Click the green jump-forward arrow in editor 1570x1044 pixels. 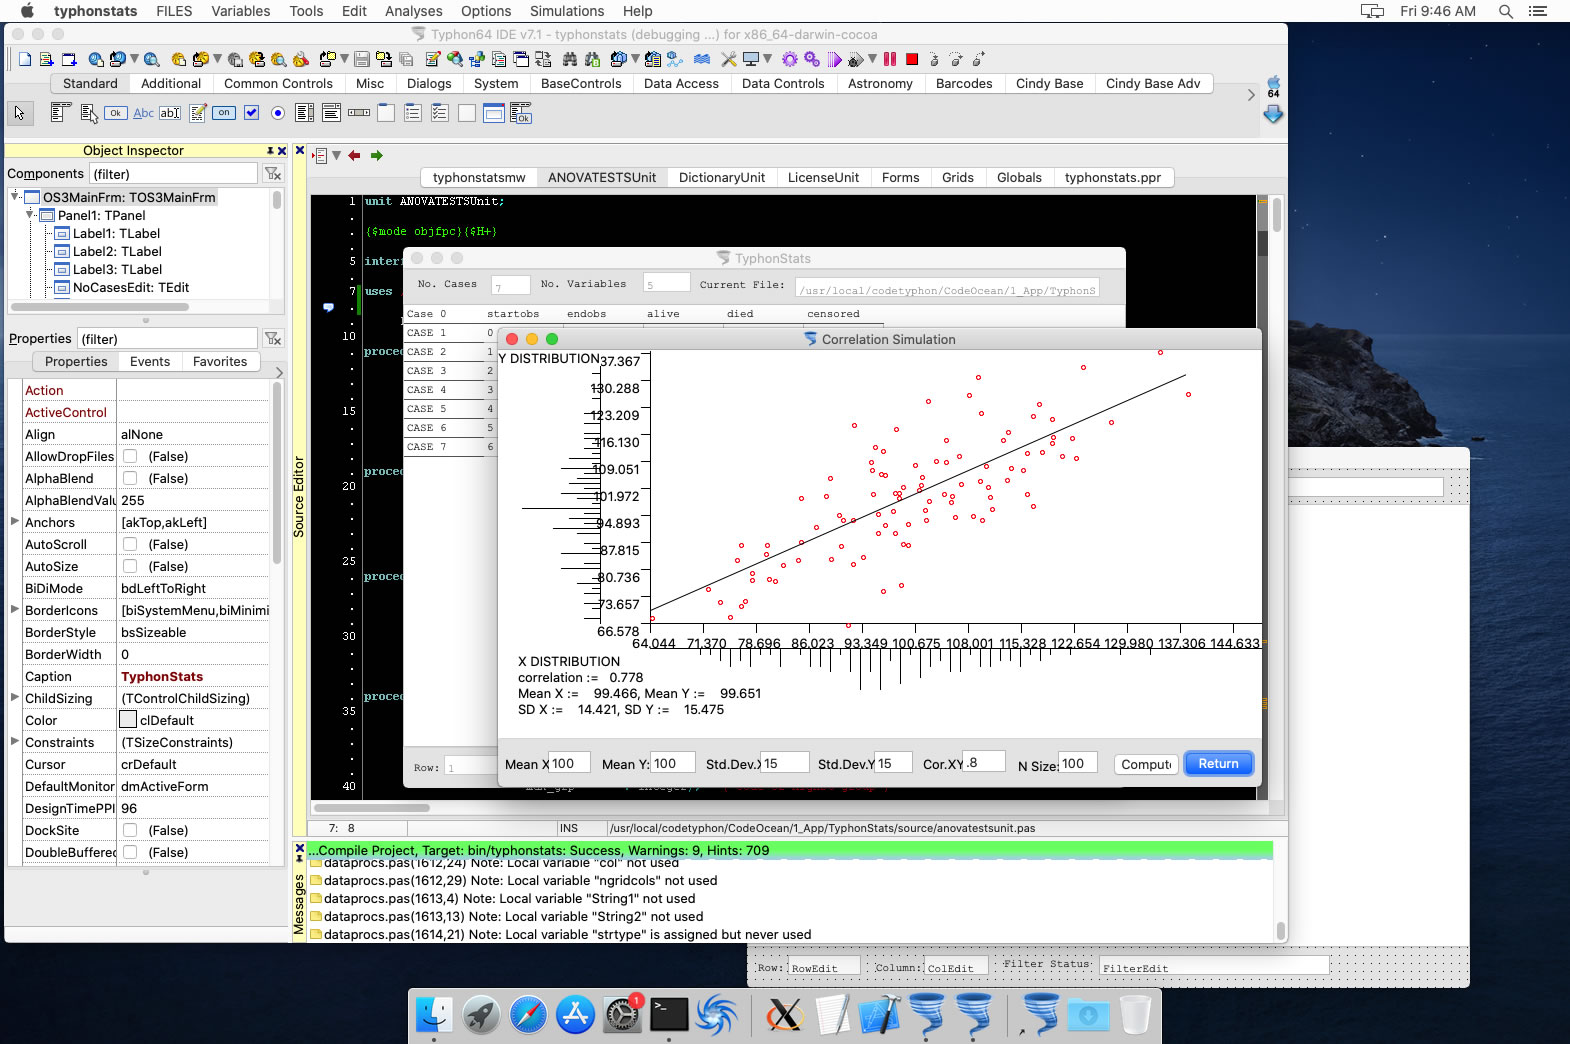(x=377, y=155)
